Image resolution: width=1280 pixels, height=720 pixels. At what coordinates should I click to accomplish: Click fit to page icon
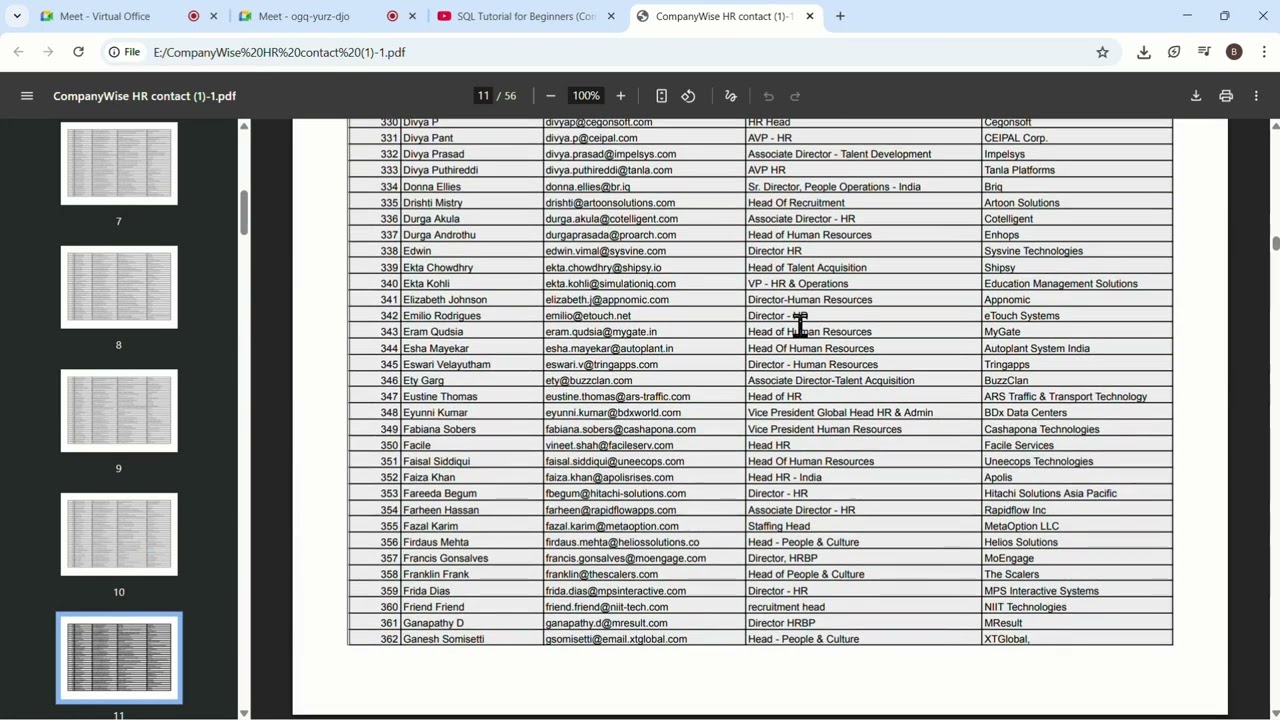click(661, 96)
